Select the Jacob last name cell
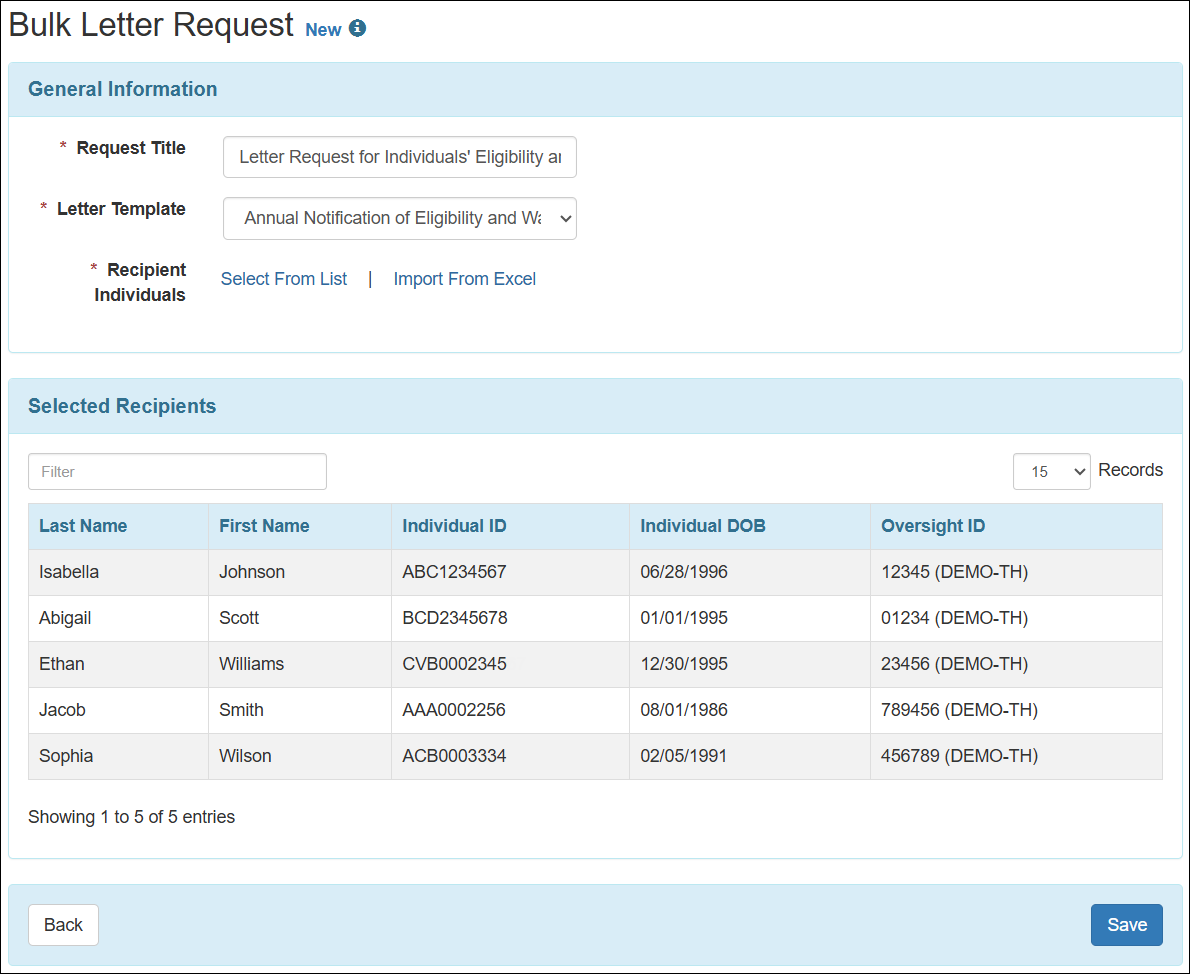Screen dimensions: 1190x974 [x=118, y=710]
